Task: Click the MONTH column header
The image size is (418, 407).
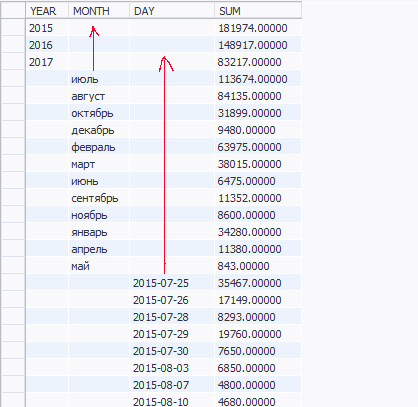Action: 99,11
